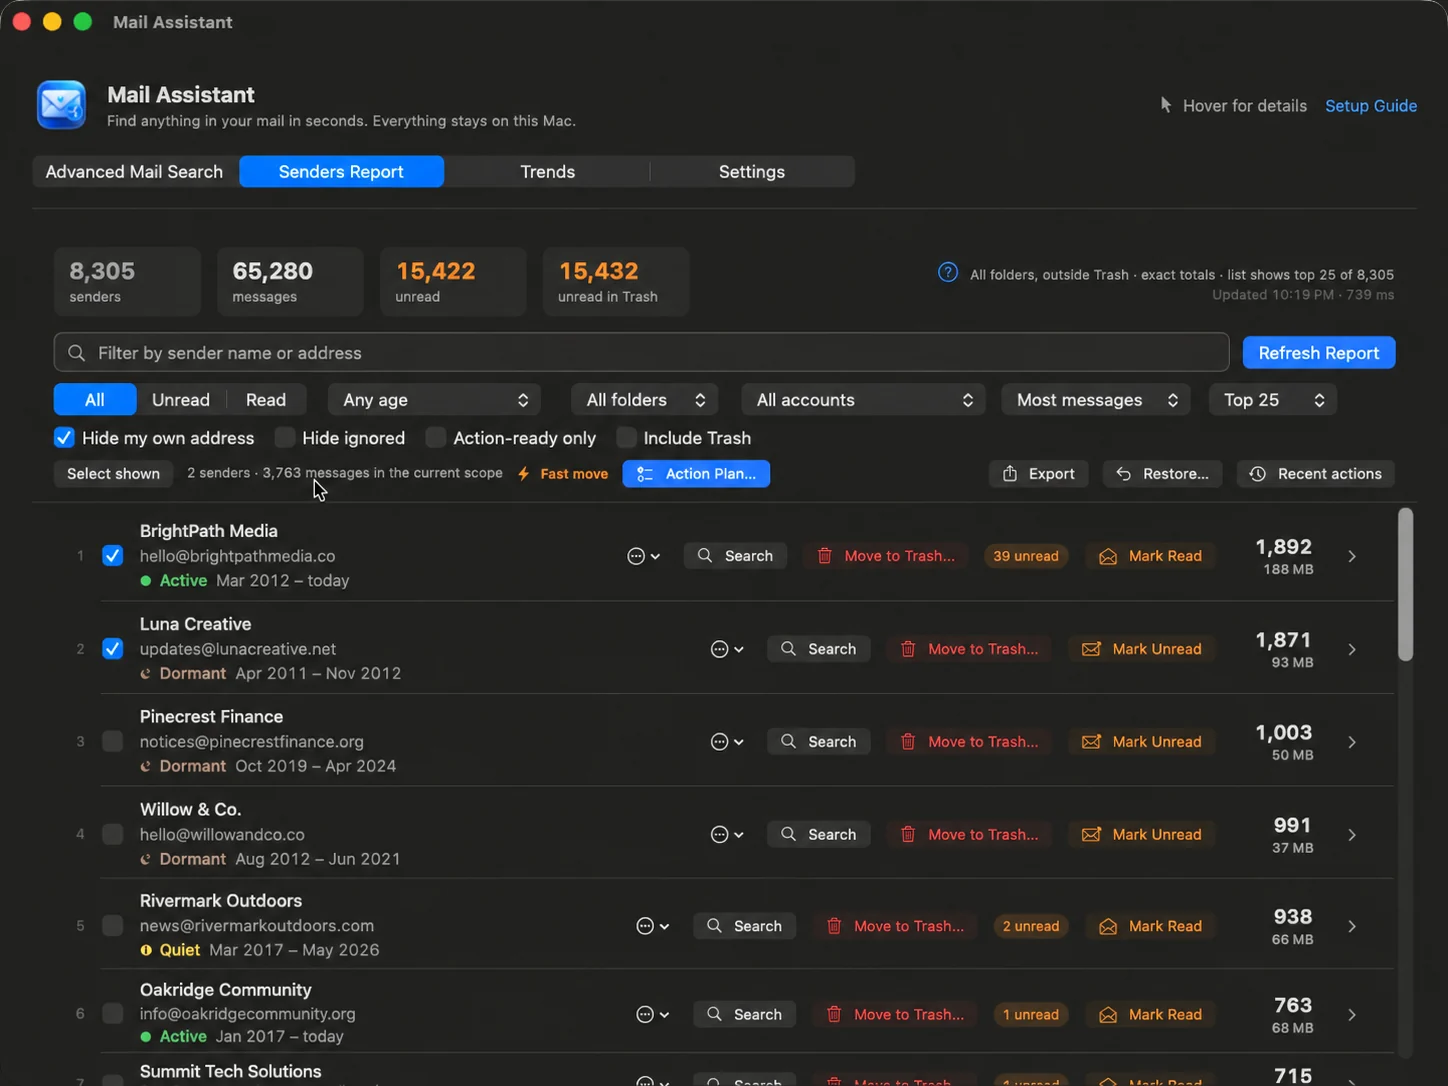Expand the Most messages sort dropdown
Viewport: 1448px width, 1086px height.
pos(1096,400)
